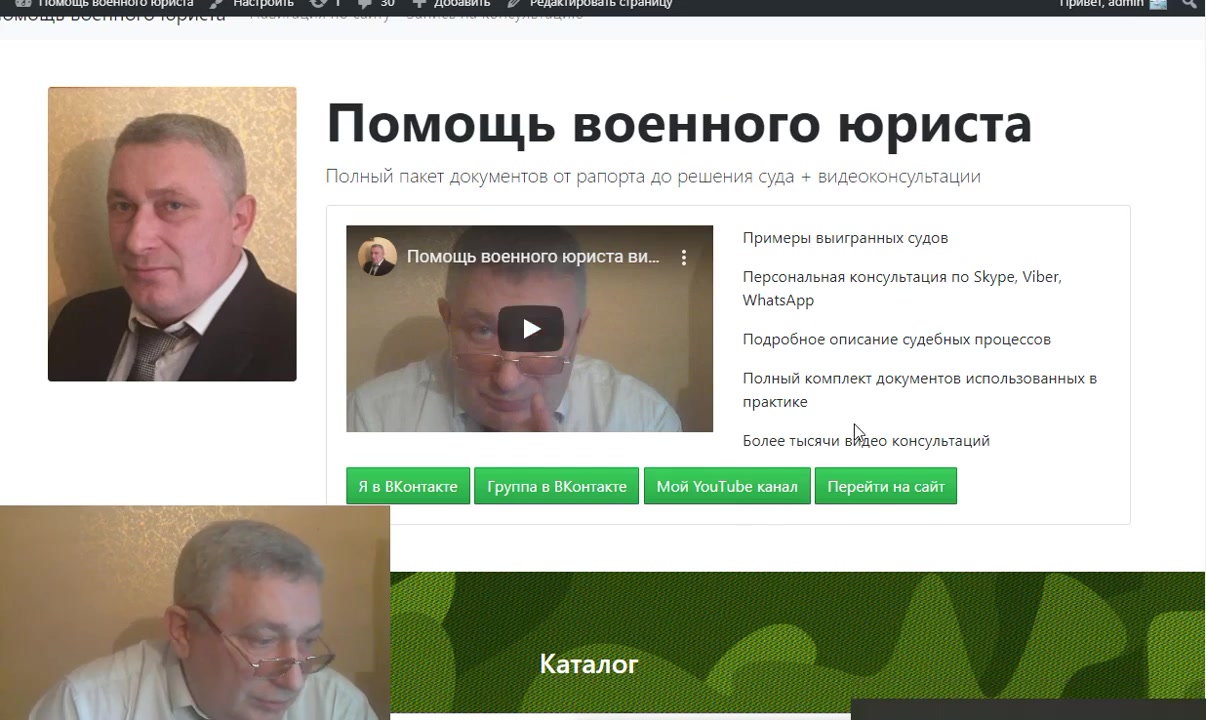Select the text "Примеры выигранных судов"
The height and width of the screenshot is (720, 1206).
click(845, 238)
